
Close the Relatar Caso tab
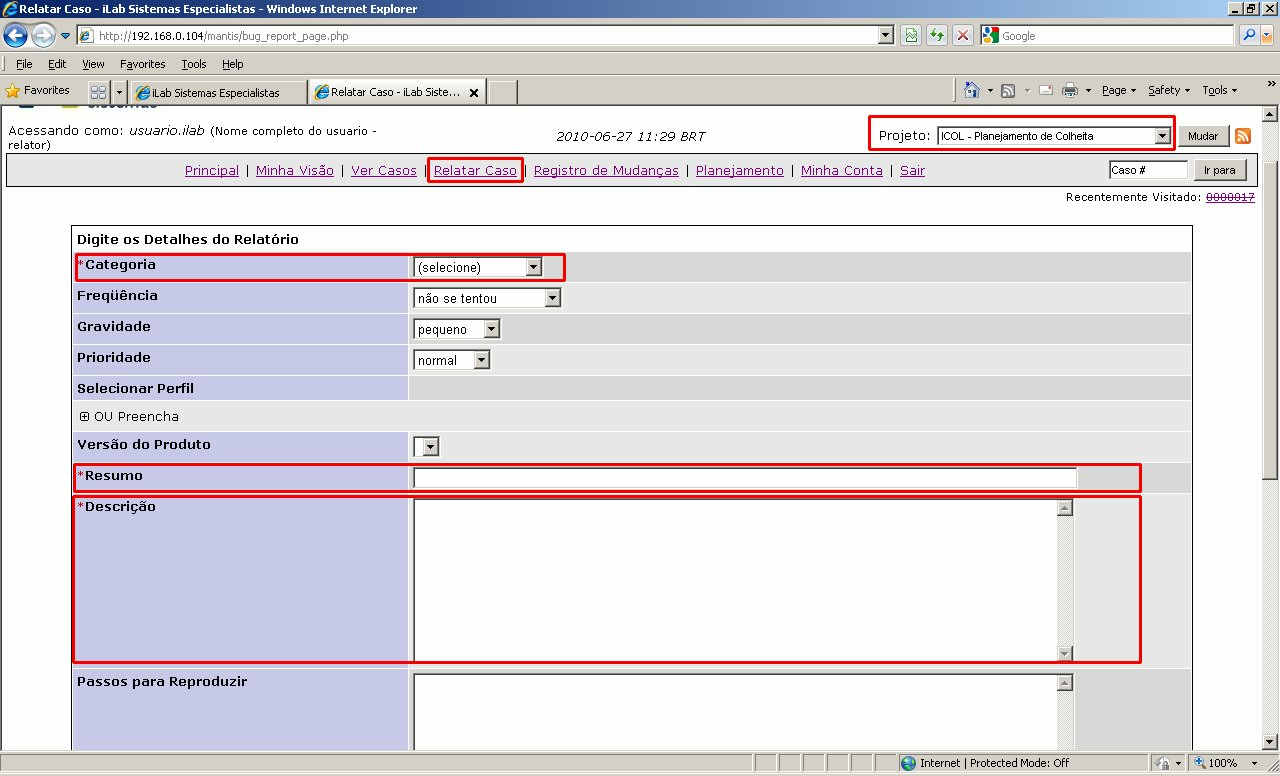click(x=474, y=92)
